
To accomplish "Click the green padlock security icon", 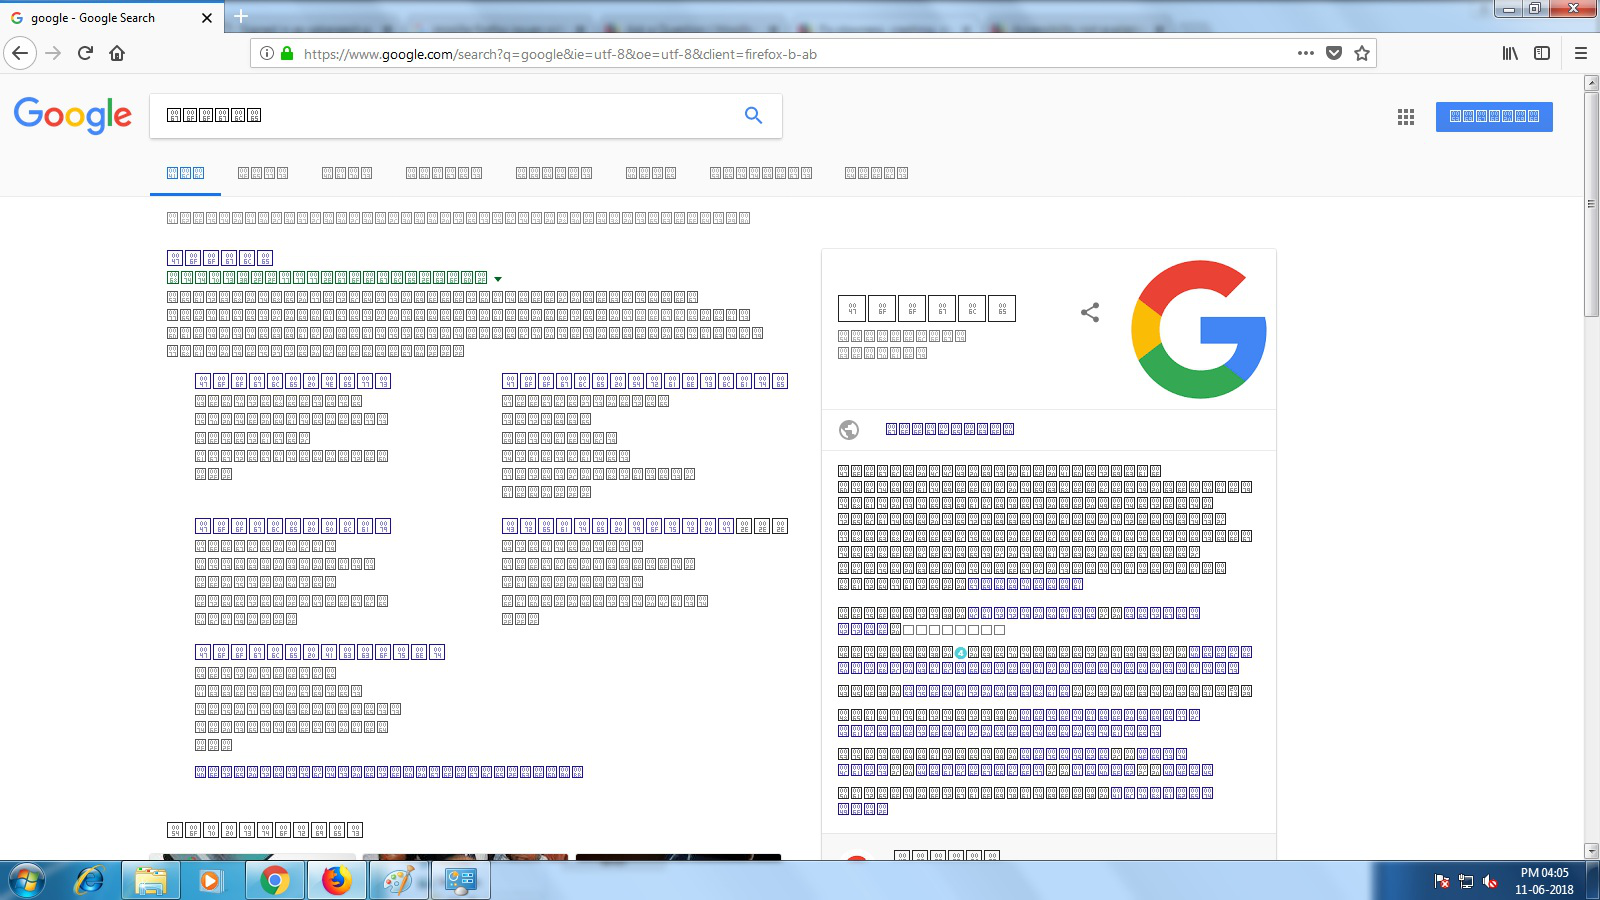I will point(287,53).
